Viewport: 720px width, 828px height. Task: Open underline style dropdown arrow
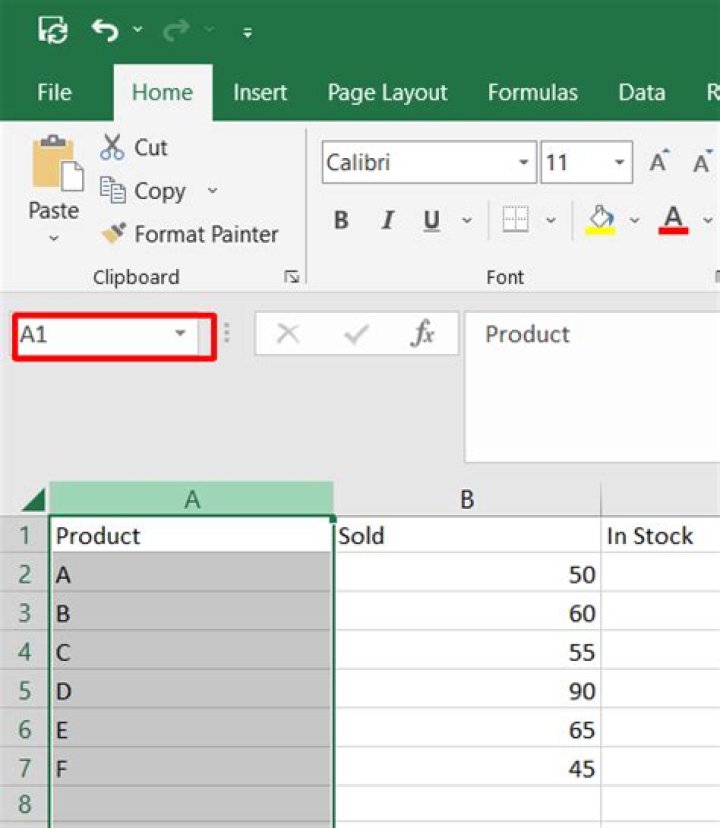[467, 220]
